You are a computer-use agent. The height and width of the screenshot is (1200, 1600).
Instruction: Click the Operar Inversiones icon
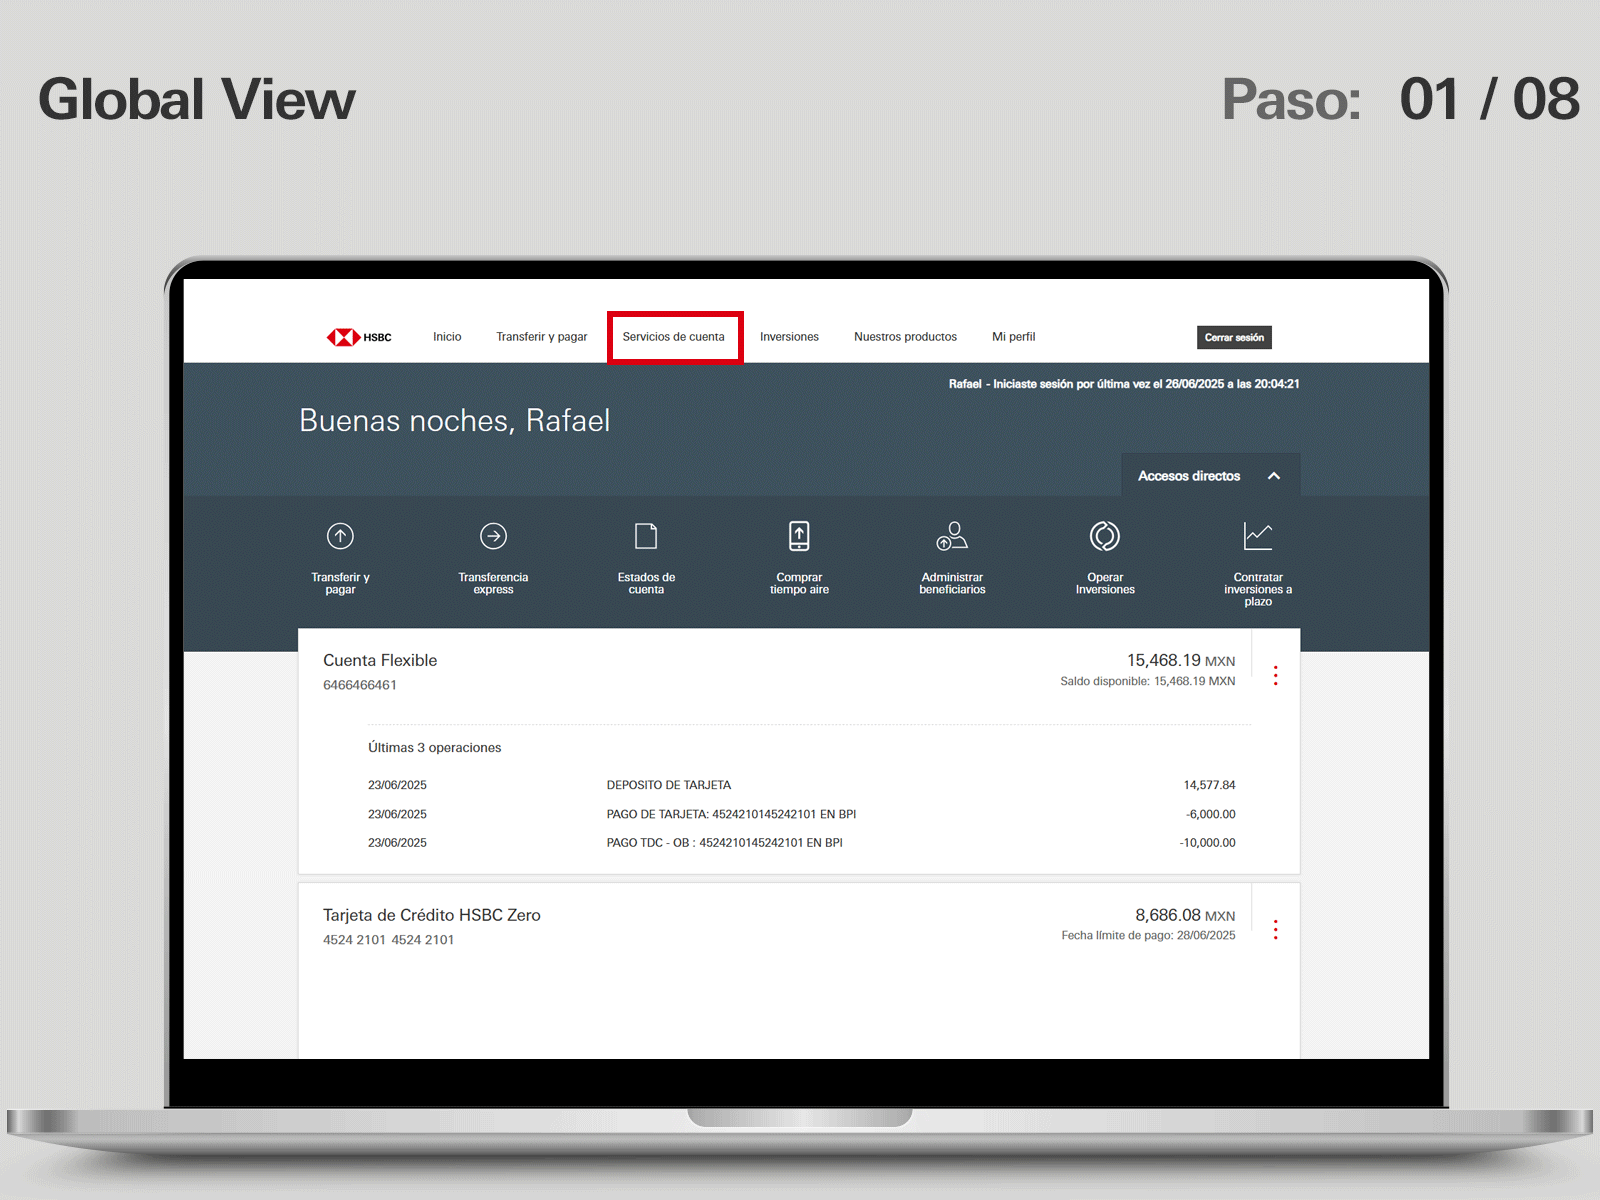(x=1105, y=537)
